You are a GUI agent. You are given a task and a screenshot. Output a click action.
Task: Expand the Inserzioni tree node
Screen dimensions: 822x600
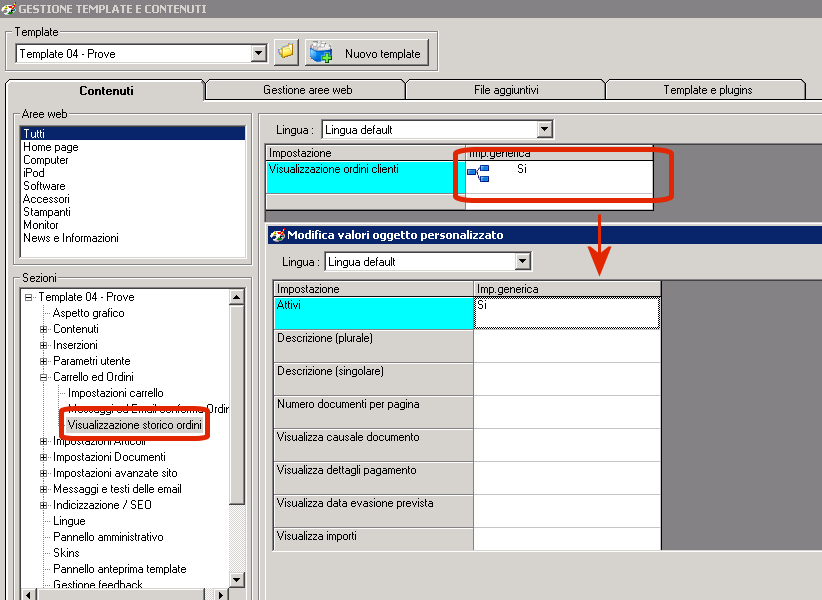coord(44,345)
